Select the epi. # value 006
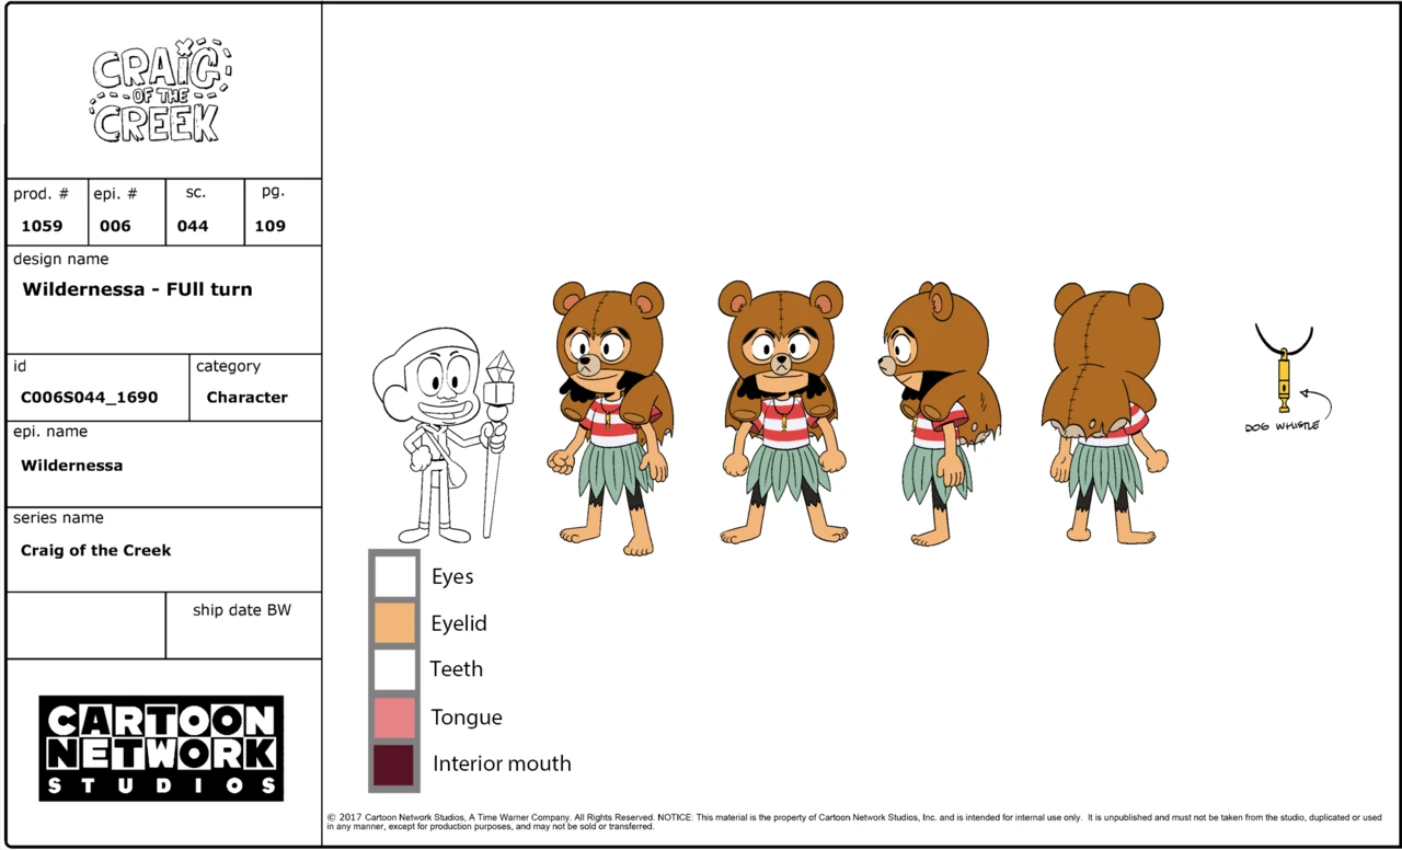The width and height of the screenshot is (1402, 850). tap(113, 226)
